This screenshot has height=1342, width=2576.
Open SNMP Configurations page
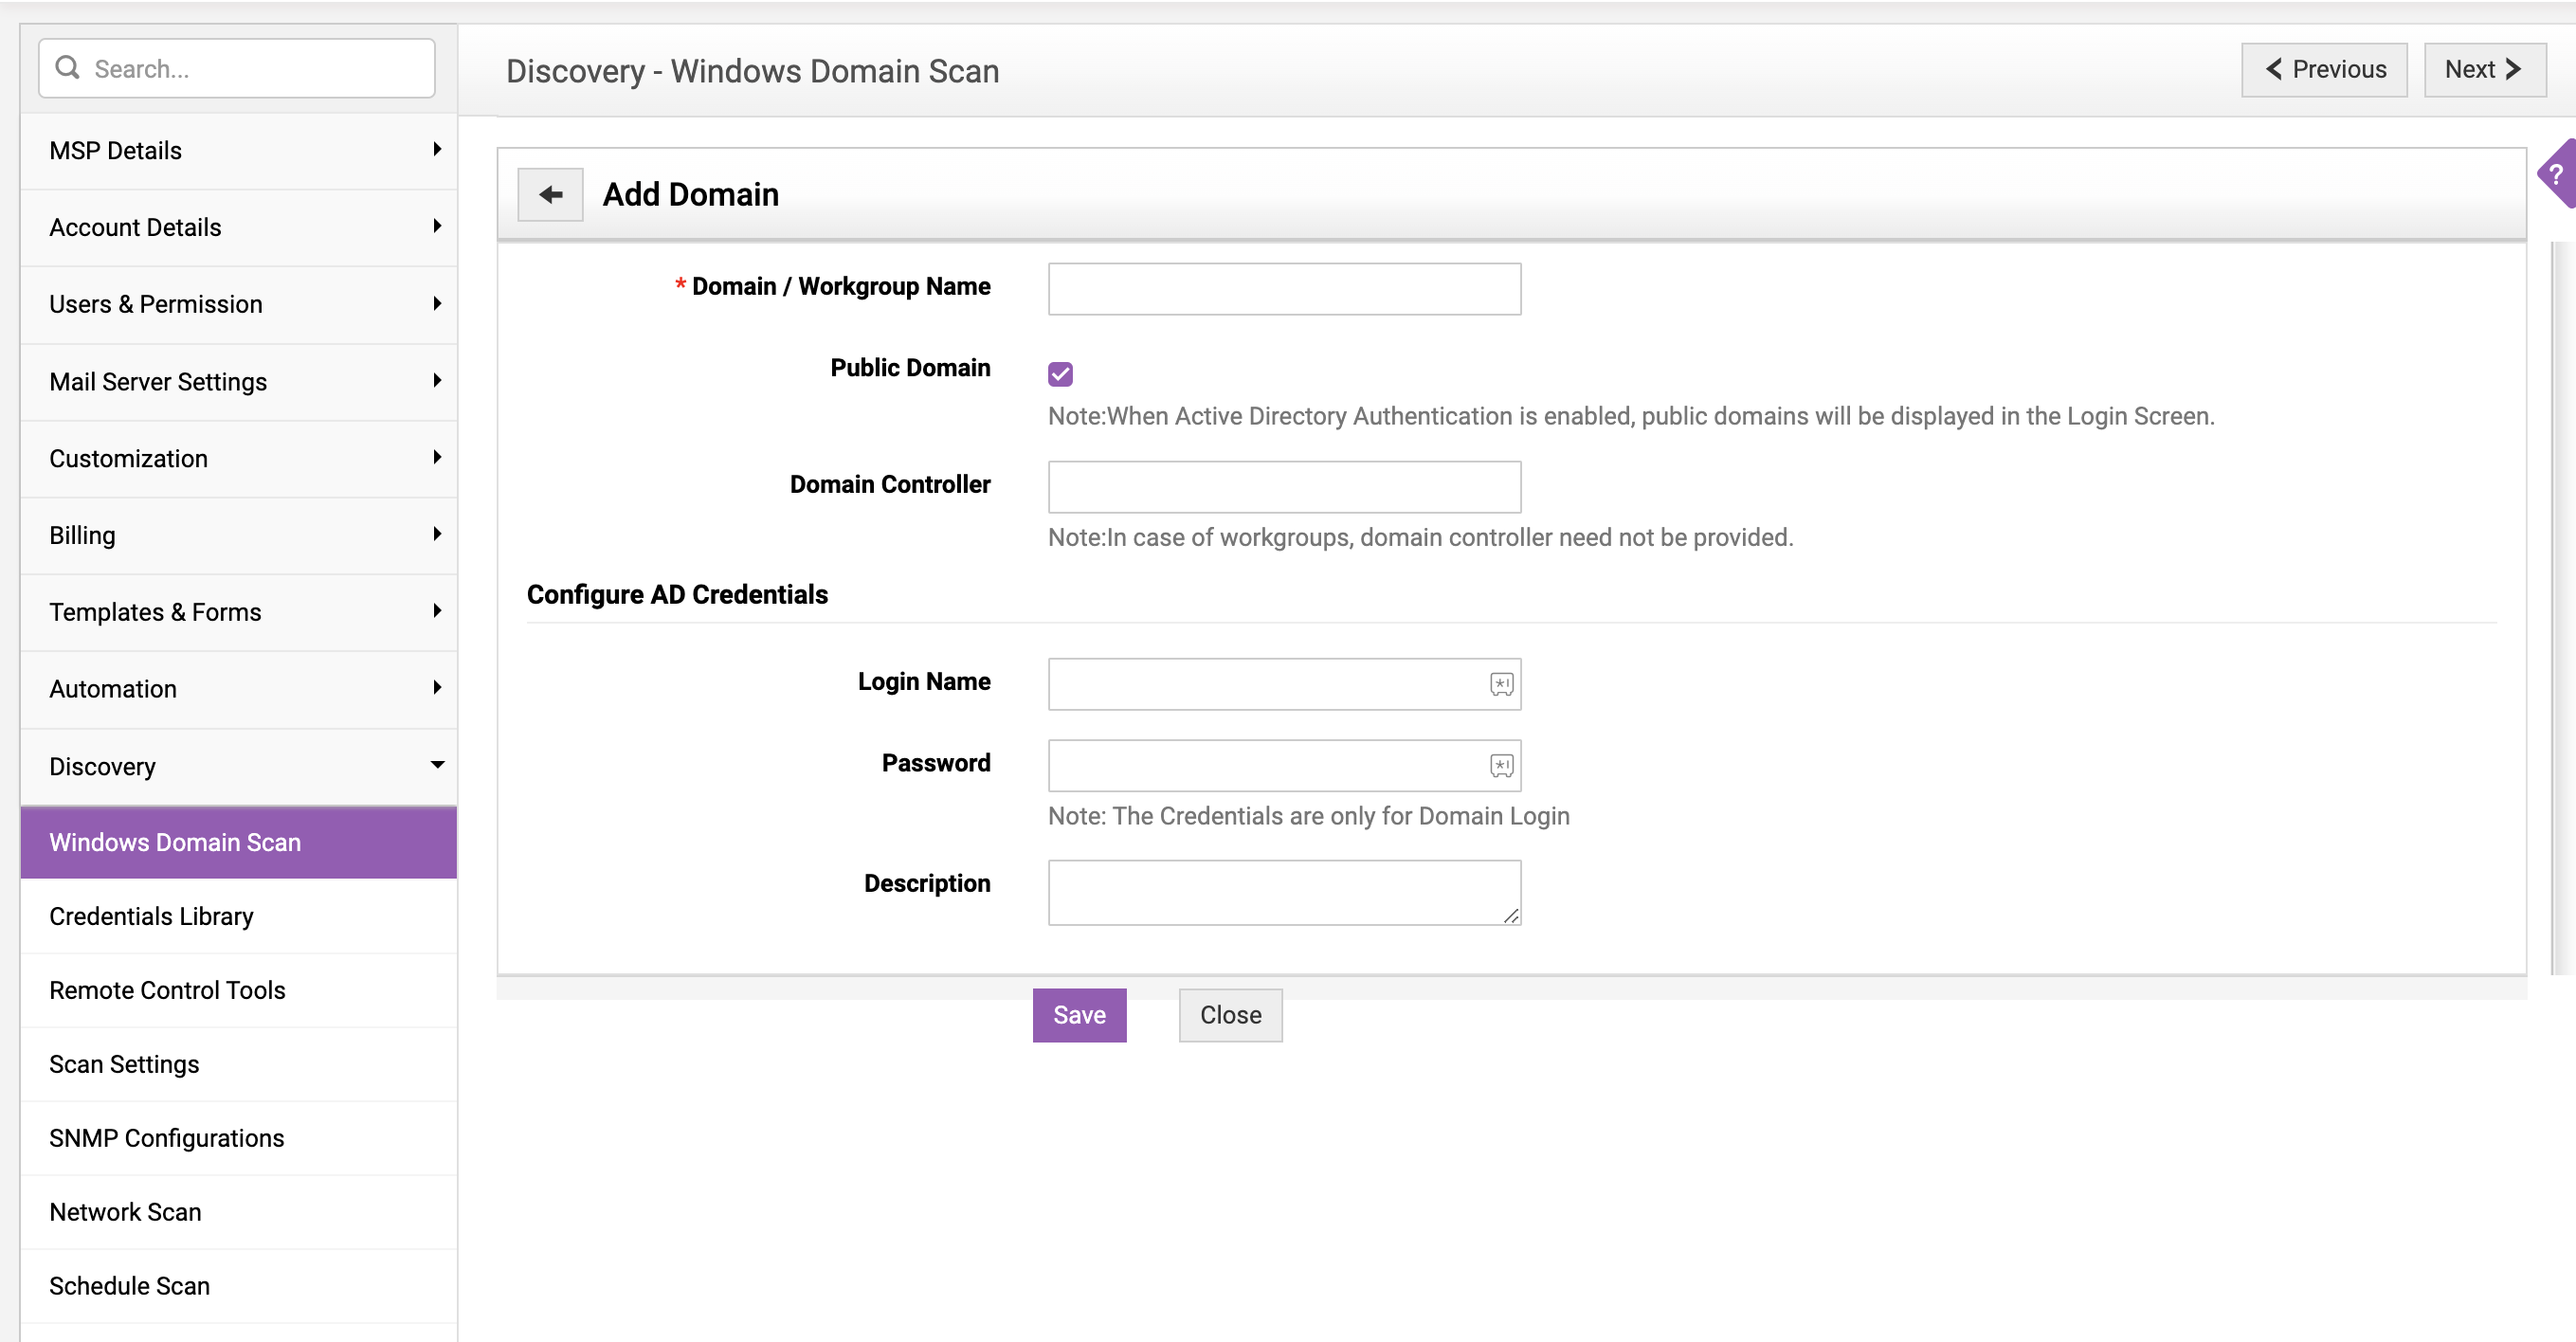tap(166, 1138)
